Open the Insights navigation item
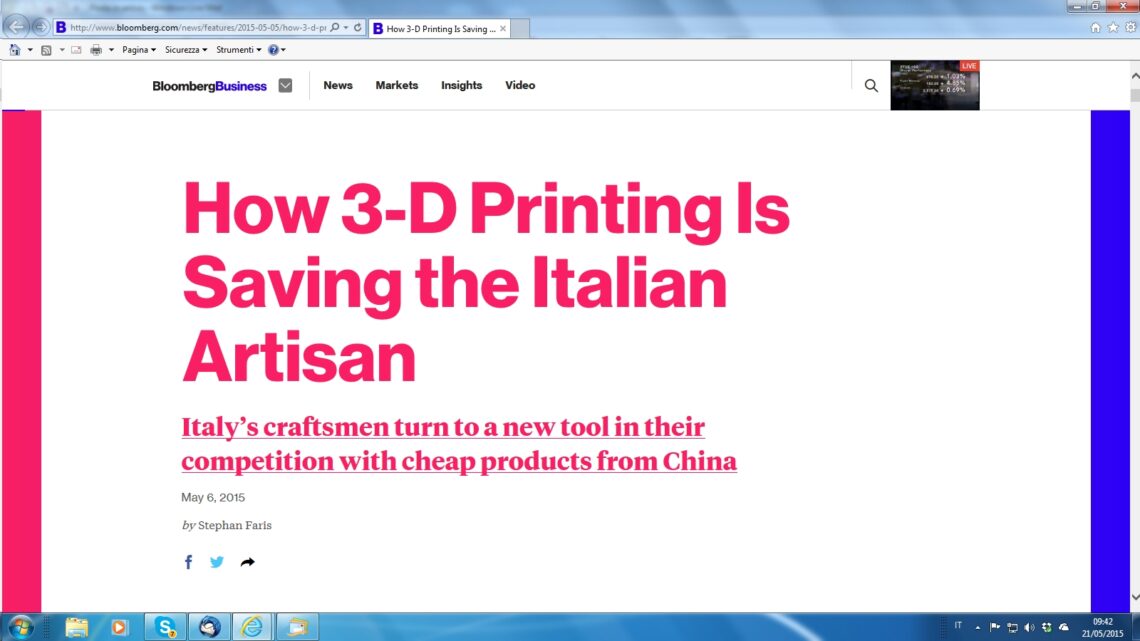 tap(461, 86)
